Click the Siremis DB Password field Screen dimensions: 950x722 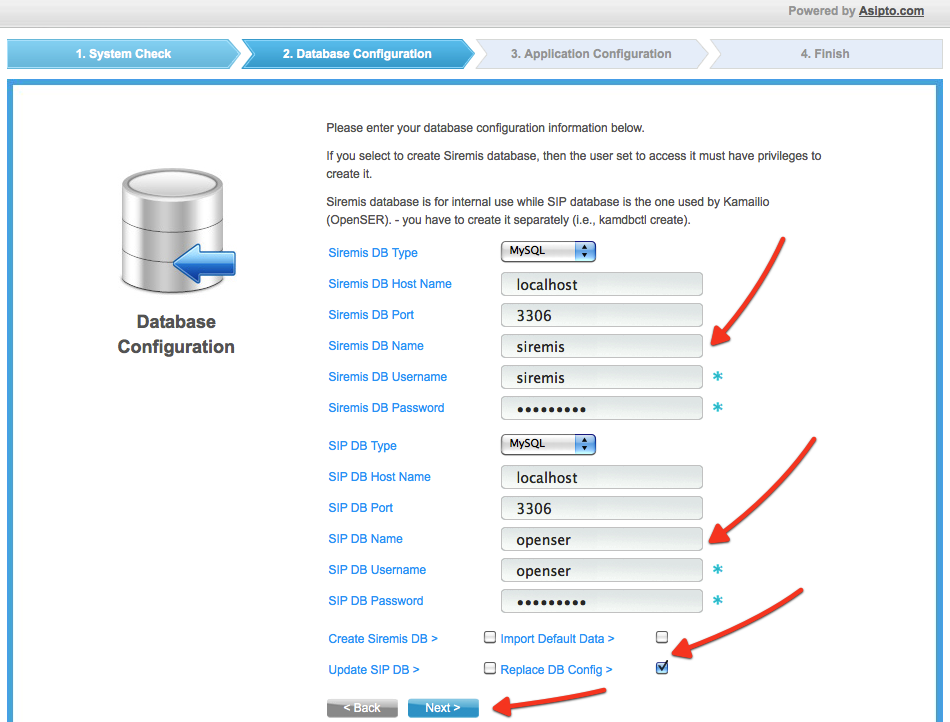pos(602,408)
